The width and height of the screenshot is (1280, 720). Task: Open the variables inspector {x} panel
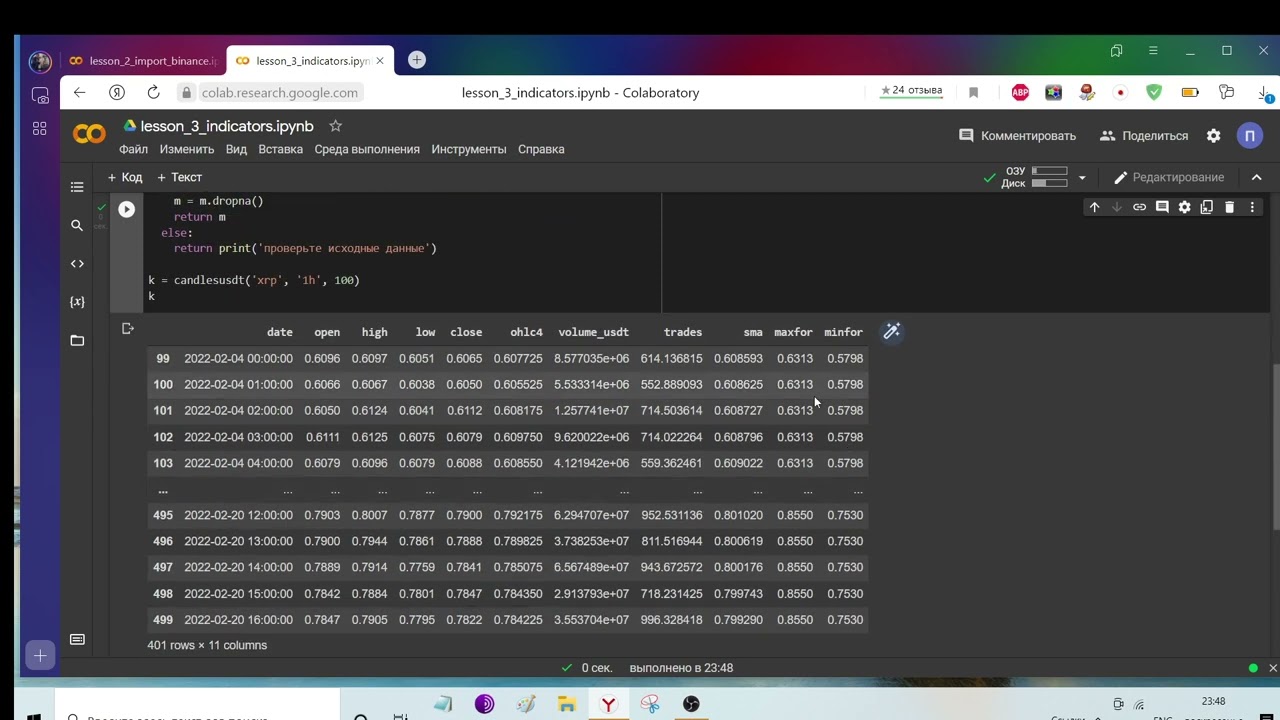[x=77, y=302]
